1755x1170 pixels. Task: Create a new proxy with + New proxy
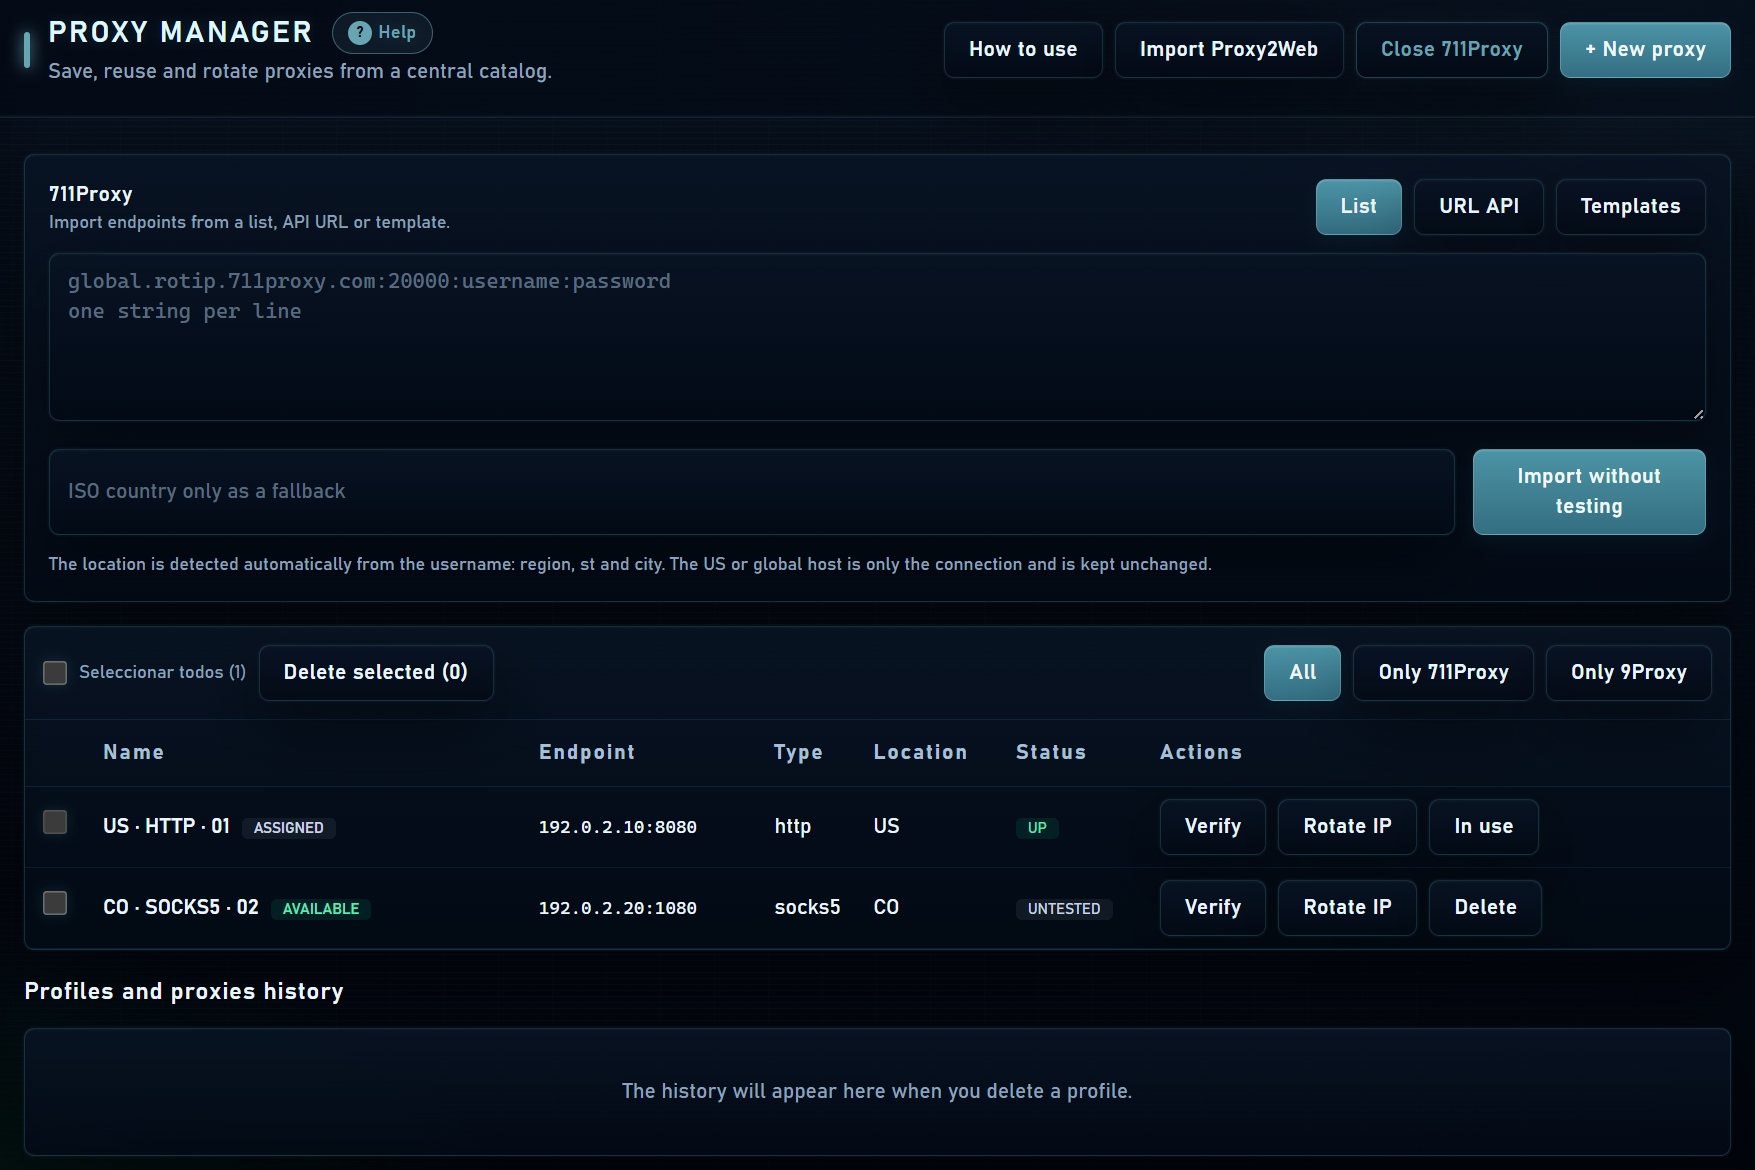[x=1645, y=50]
